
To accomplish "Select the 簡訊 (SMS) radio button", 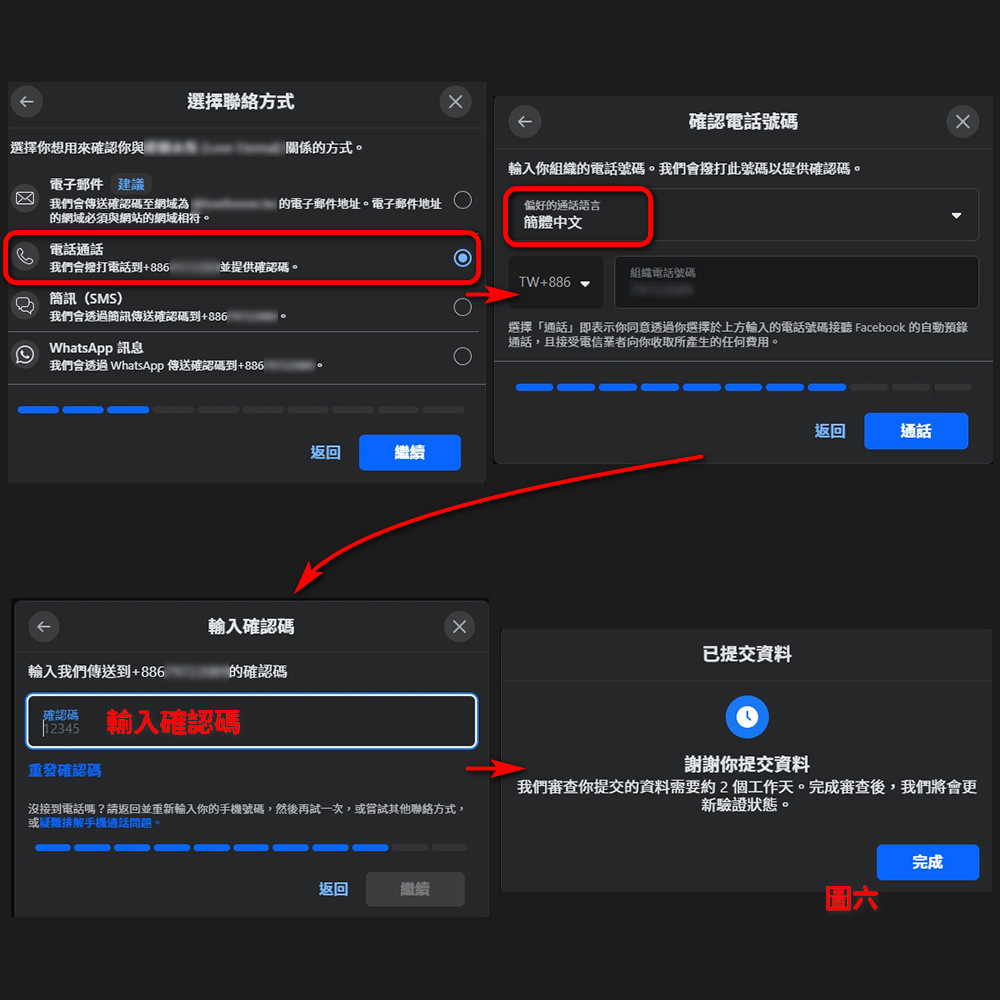I will click(462, 307).
